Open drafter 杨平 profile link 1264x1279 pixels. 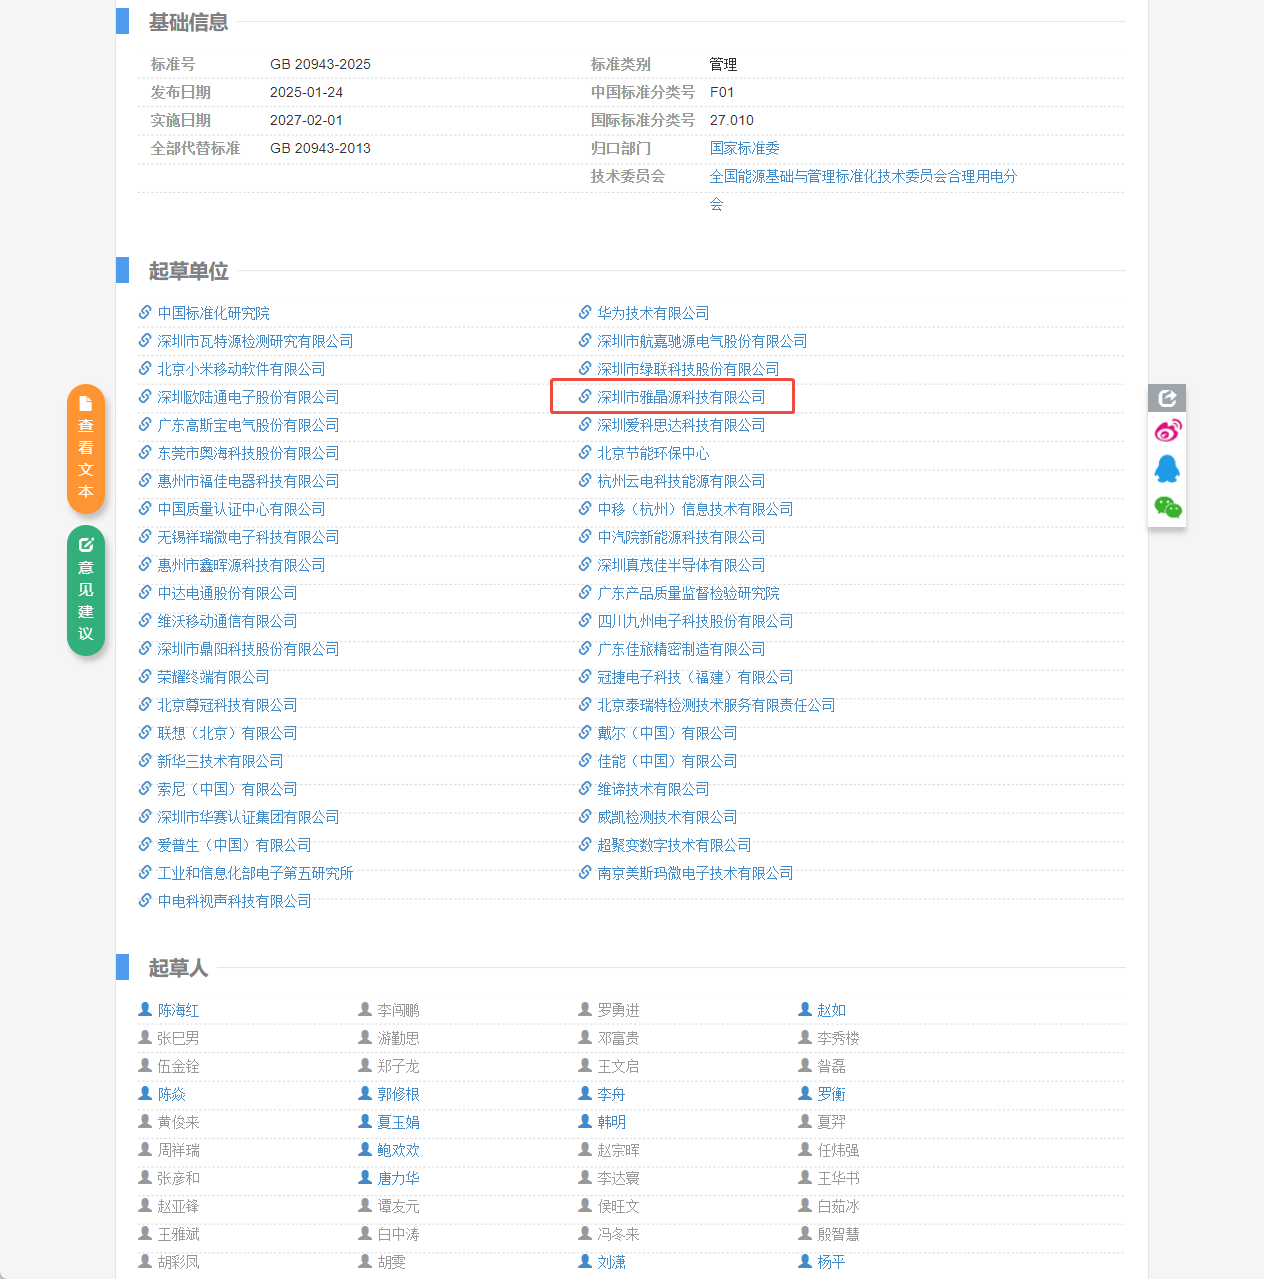831,1262
